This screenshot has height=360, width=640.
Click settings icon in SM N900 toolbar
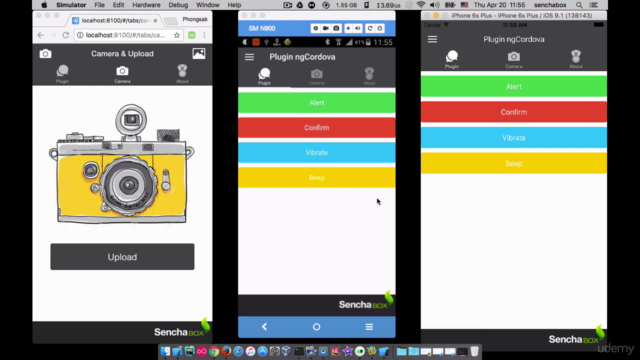(315, 28)
